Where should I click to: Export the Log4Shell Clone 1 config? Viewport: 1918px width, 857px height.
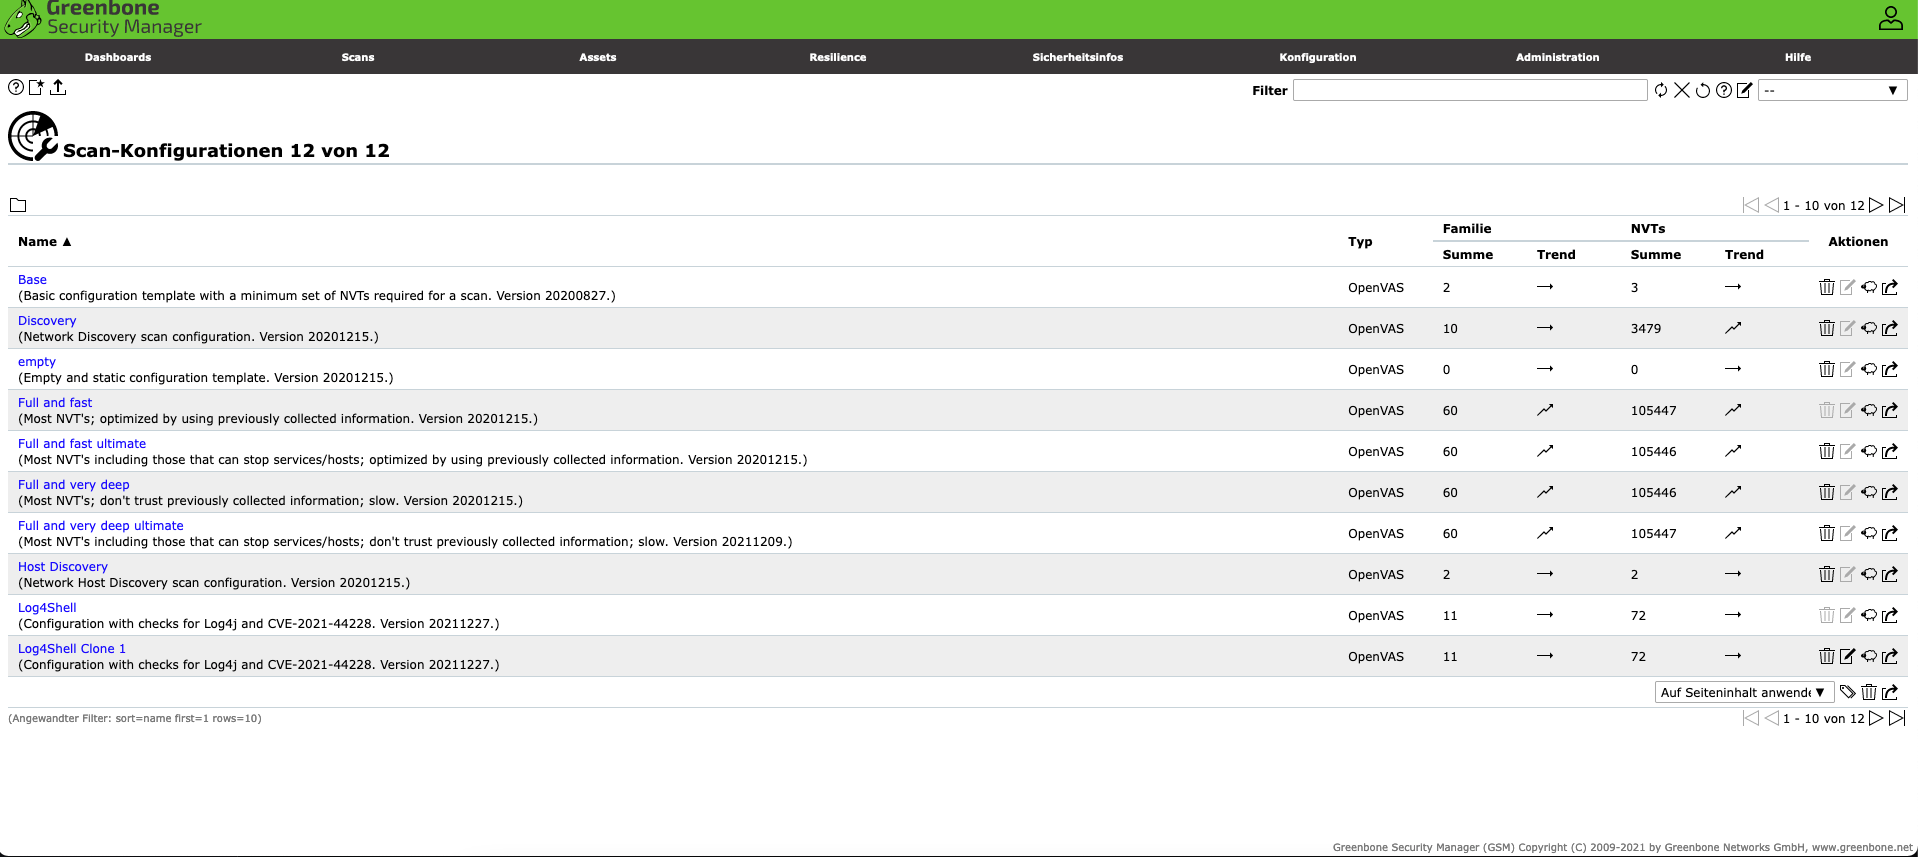click(x=1890, y=657)
